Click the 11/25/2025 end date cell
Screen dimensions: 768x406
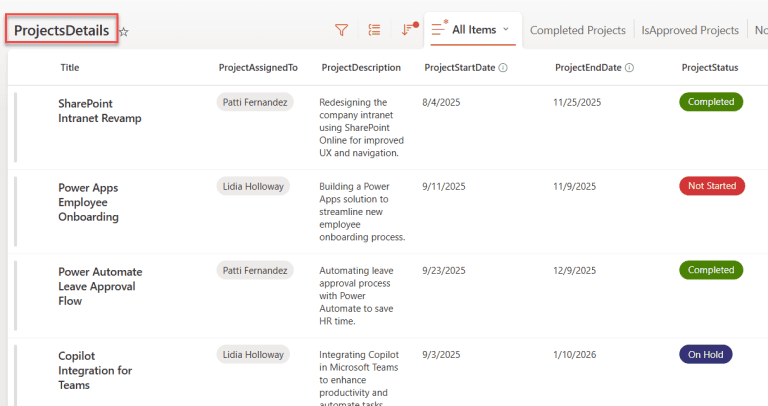577,102
